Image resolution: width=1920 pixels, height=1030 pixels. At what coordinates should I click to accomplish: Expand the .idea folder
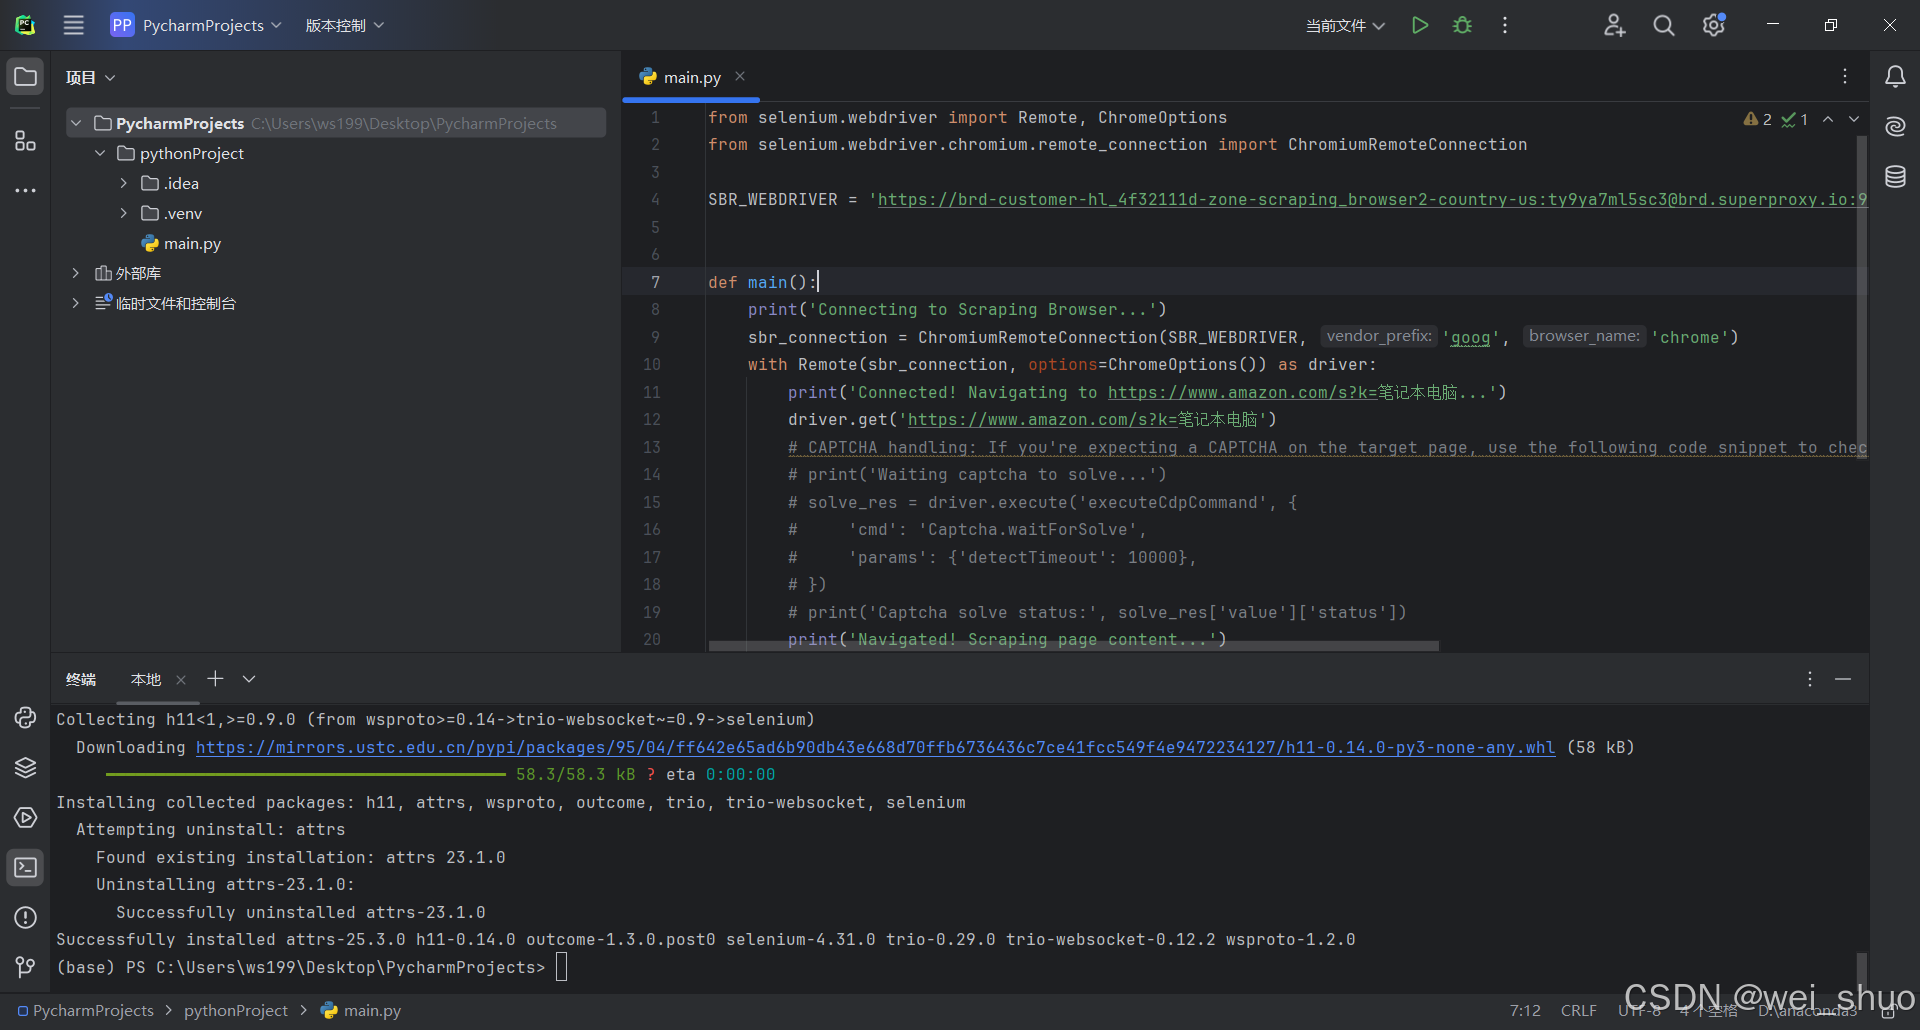(124, 183)
